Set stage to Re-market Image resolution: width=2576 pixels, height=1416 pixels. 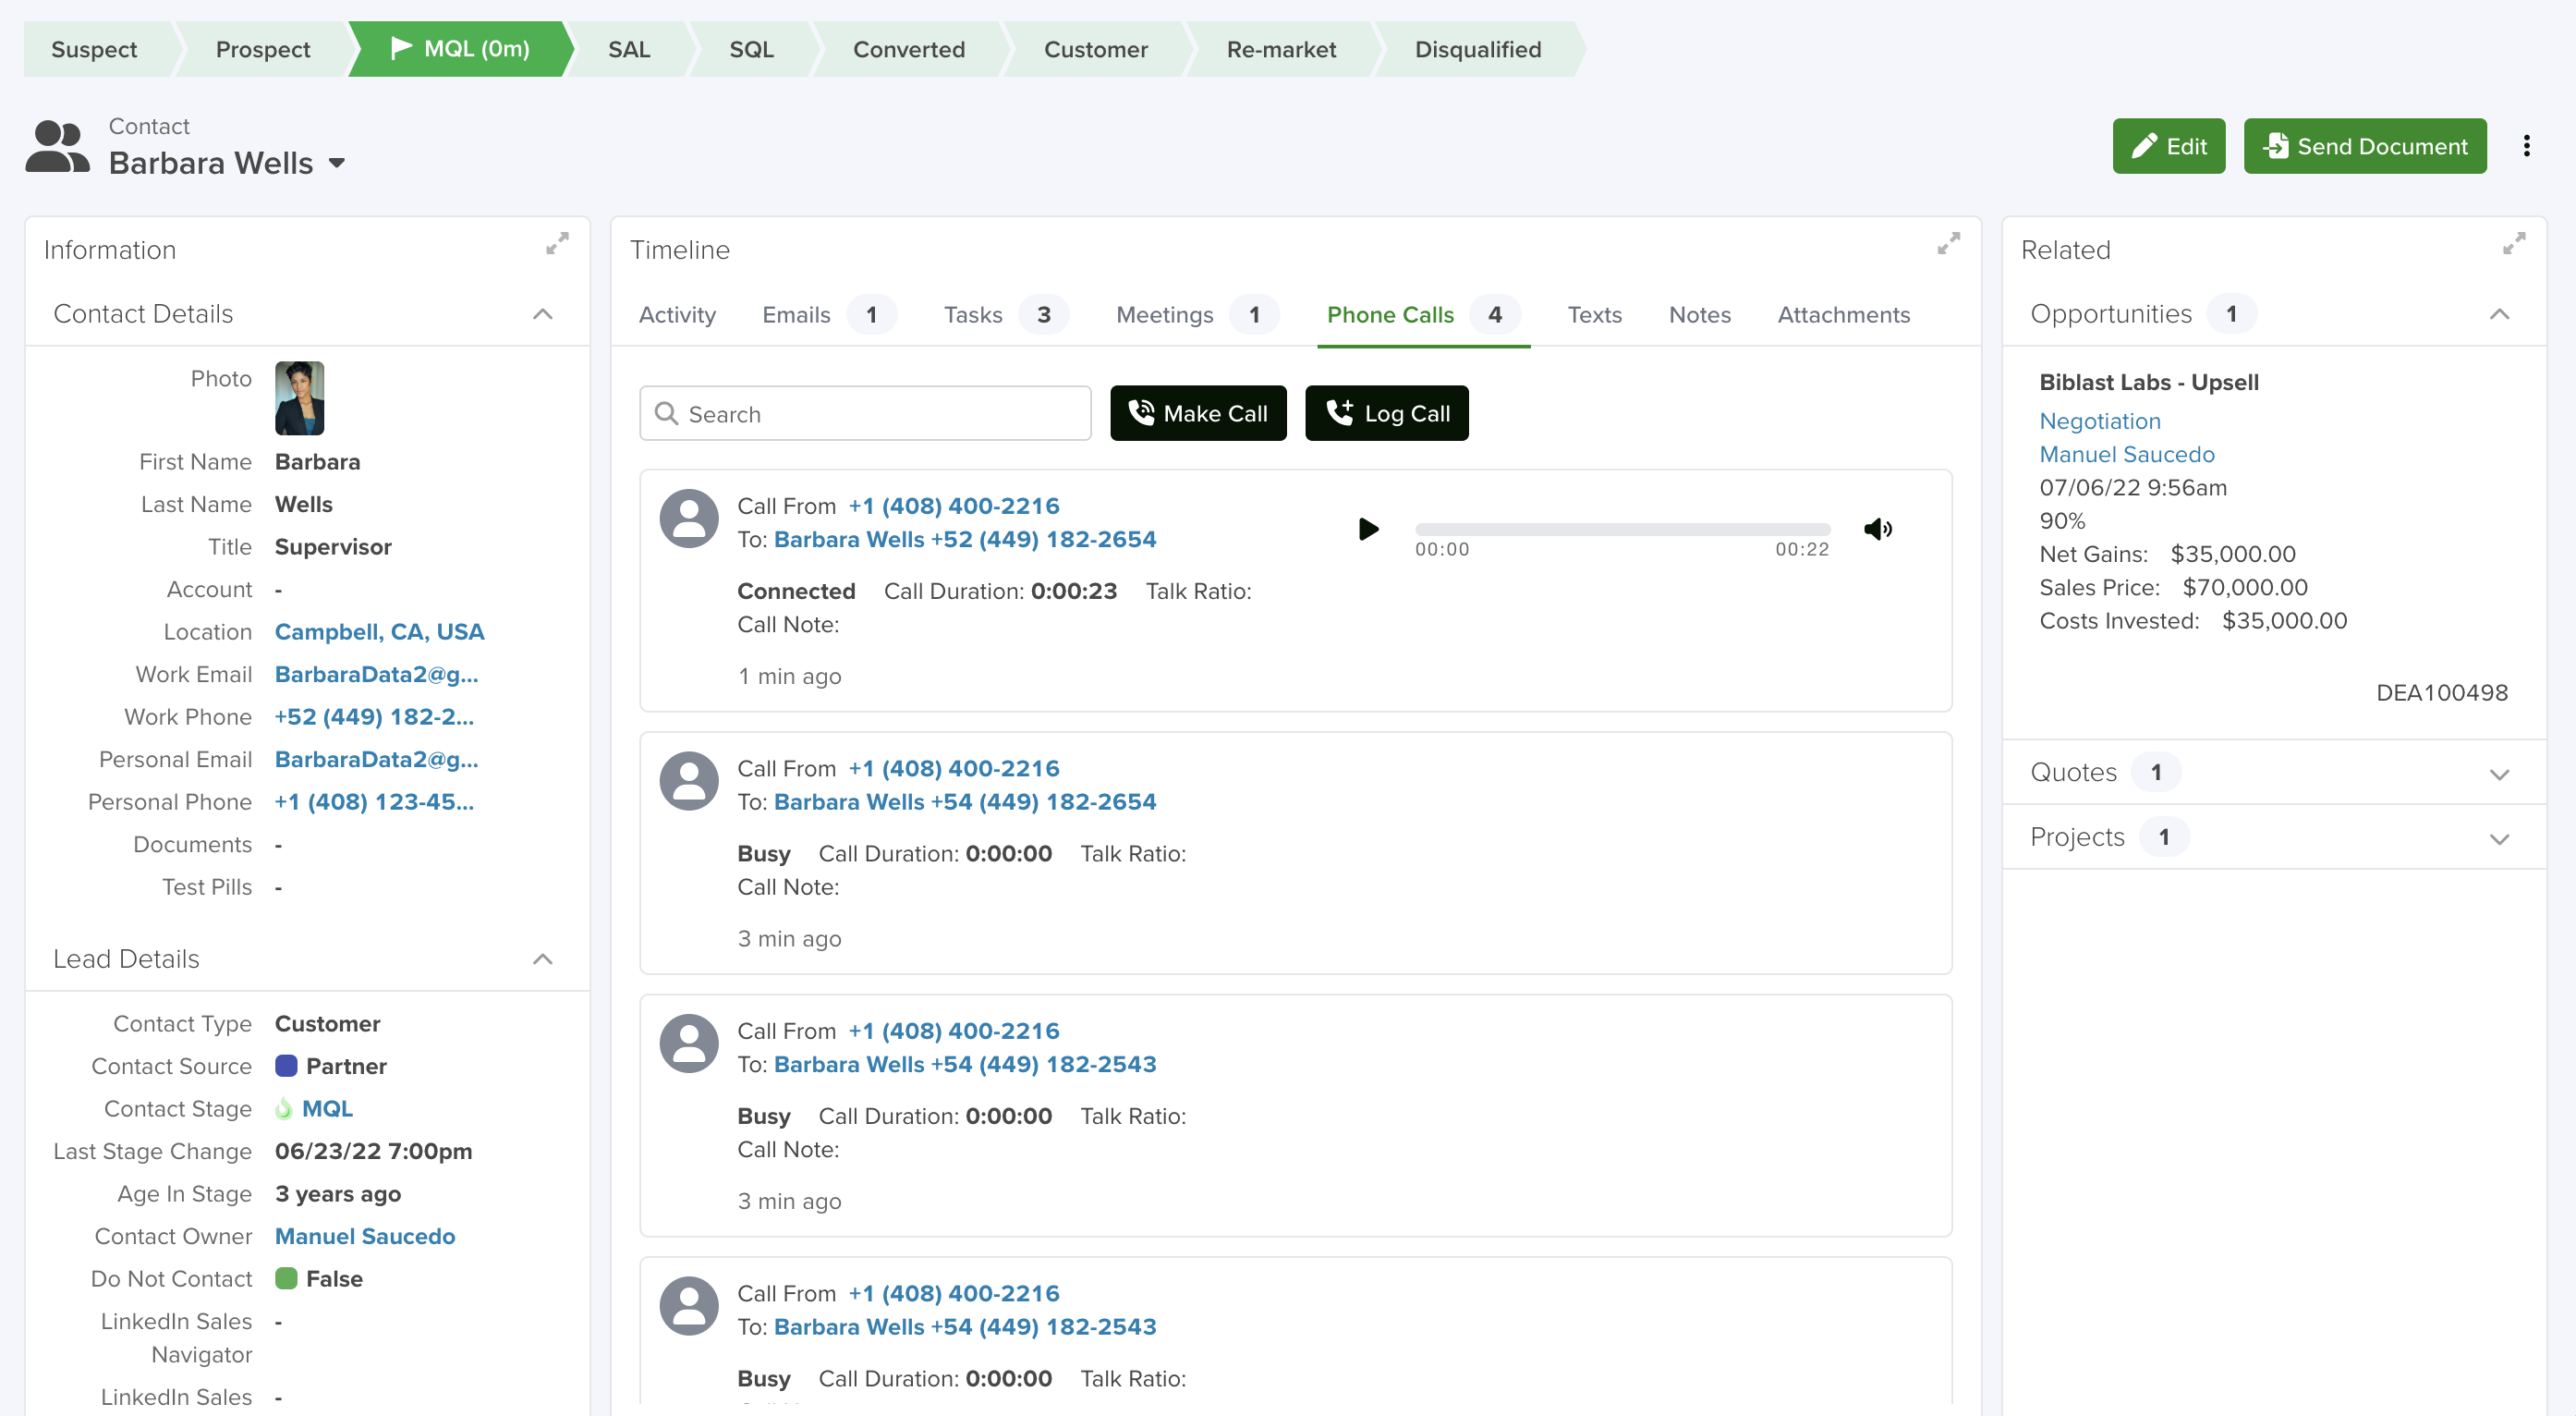tap(1281, 49)
